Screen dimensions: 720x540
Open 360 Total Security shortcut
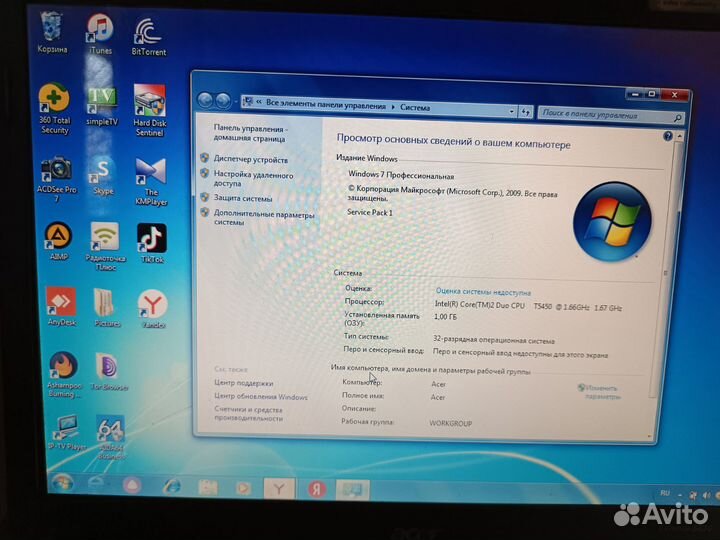(54, 109)
